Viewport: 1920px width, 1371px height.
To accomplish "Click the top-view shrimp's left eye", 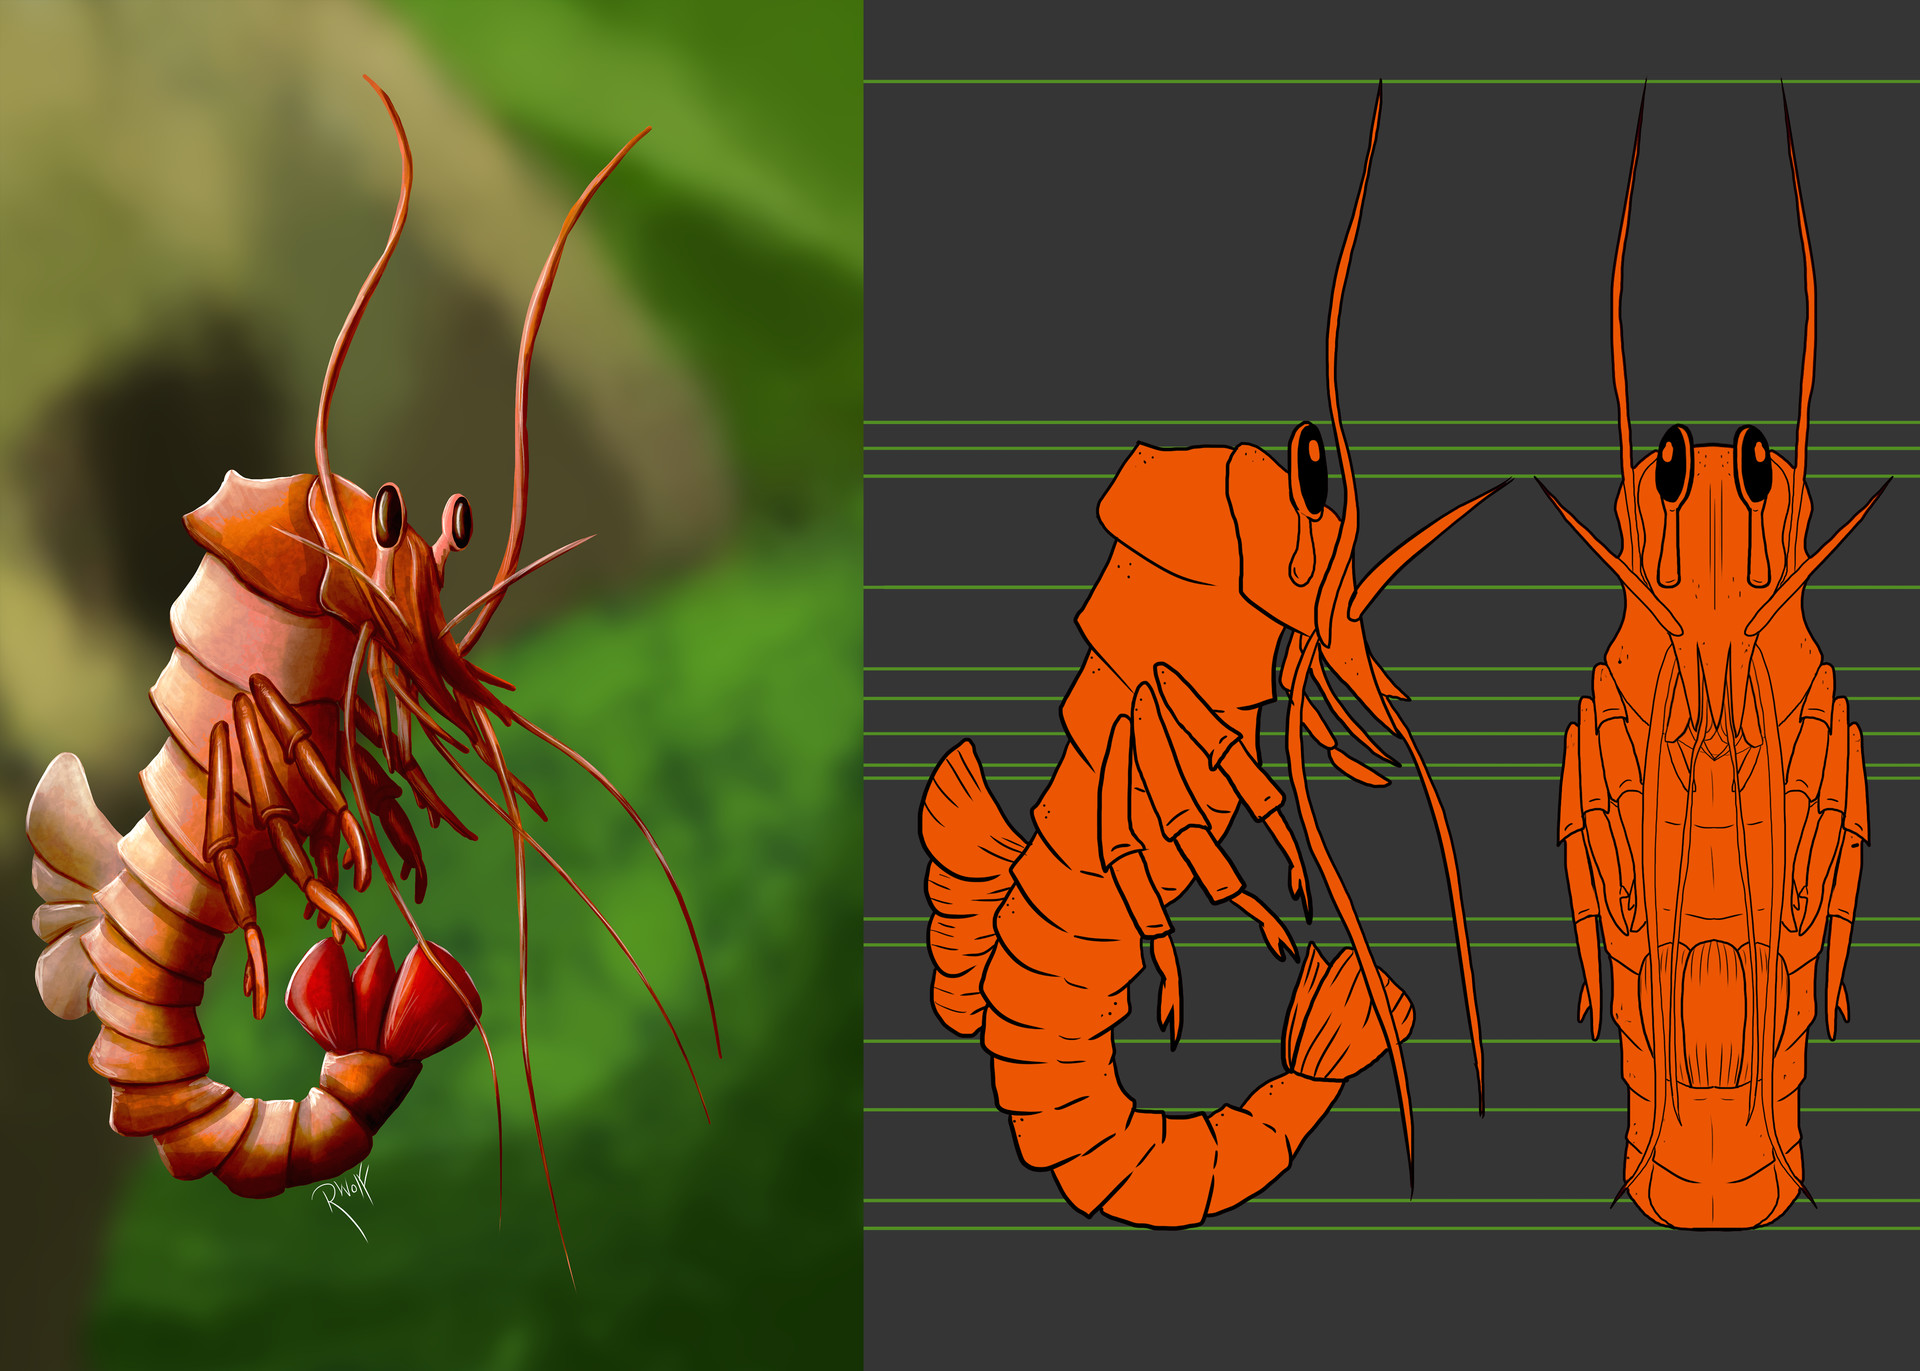I will click(1673, 468).
